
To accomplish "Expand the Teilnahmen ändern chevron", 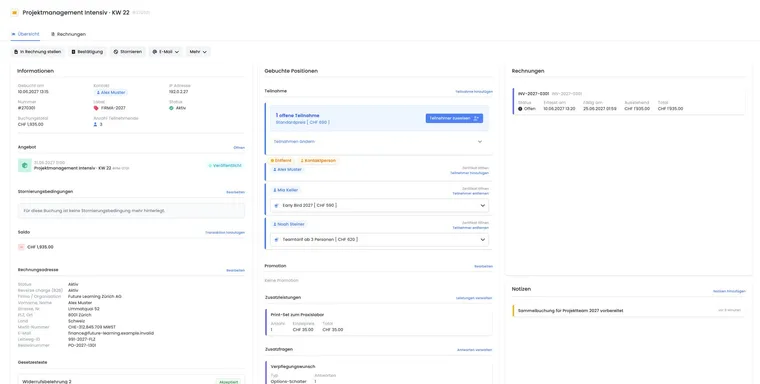I will 480,142.
